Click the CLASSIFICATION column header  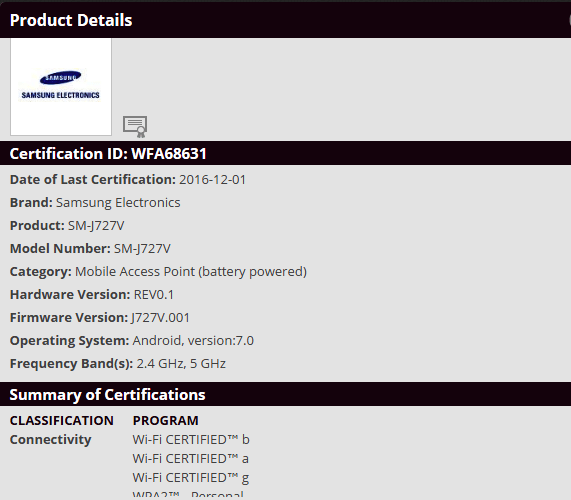[x=62, y=421]
